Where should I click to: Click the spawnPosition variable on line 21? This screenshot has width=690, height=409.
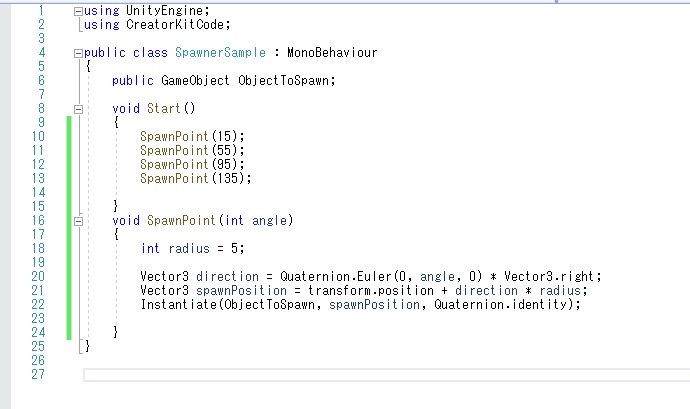pyautogui.click(x=242, y=291)
